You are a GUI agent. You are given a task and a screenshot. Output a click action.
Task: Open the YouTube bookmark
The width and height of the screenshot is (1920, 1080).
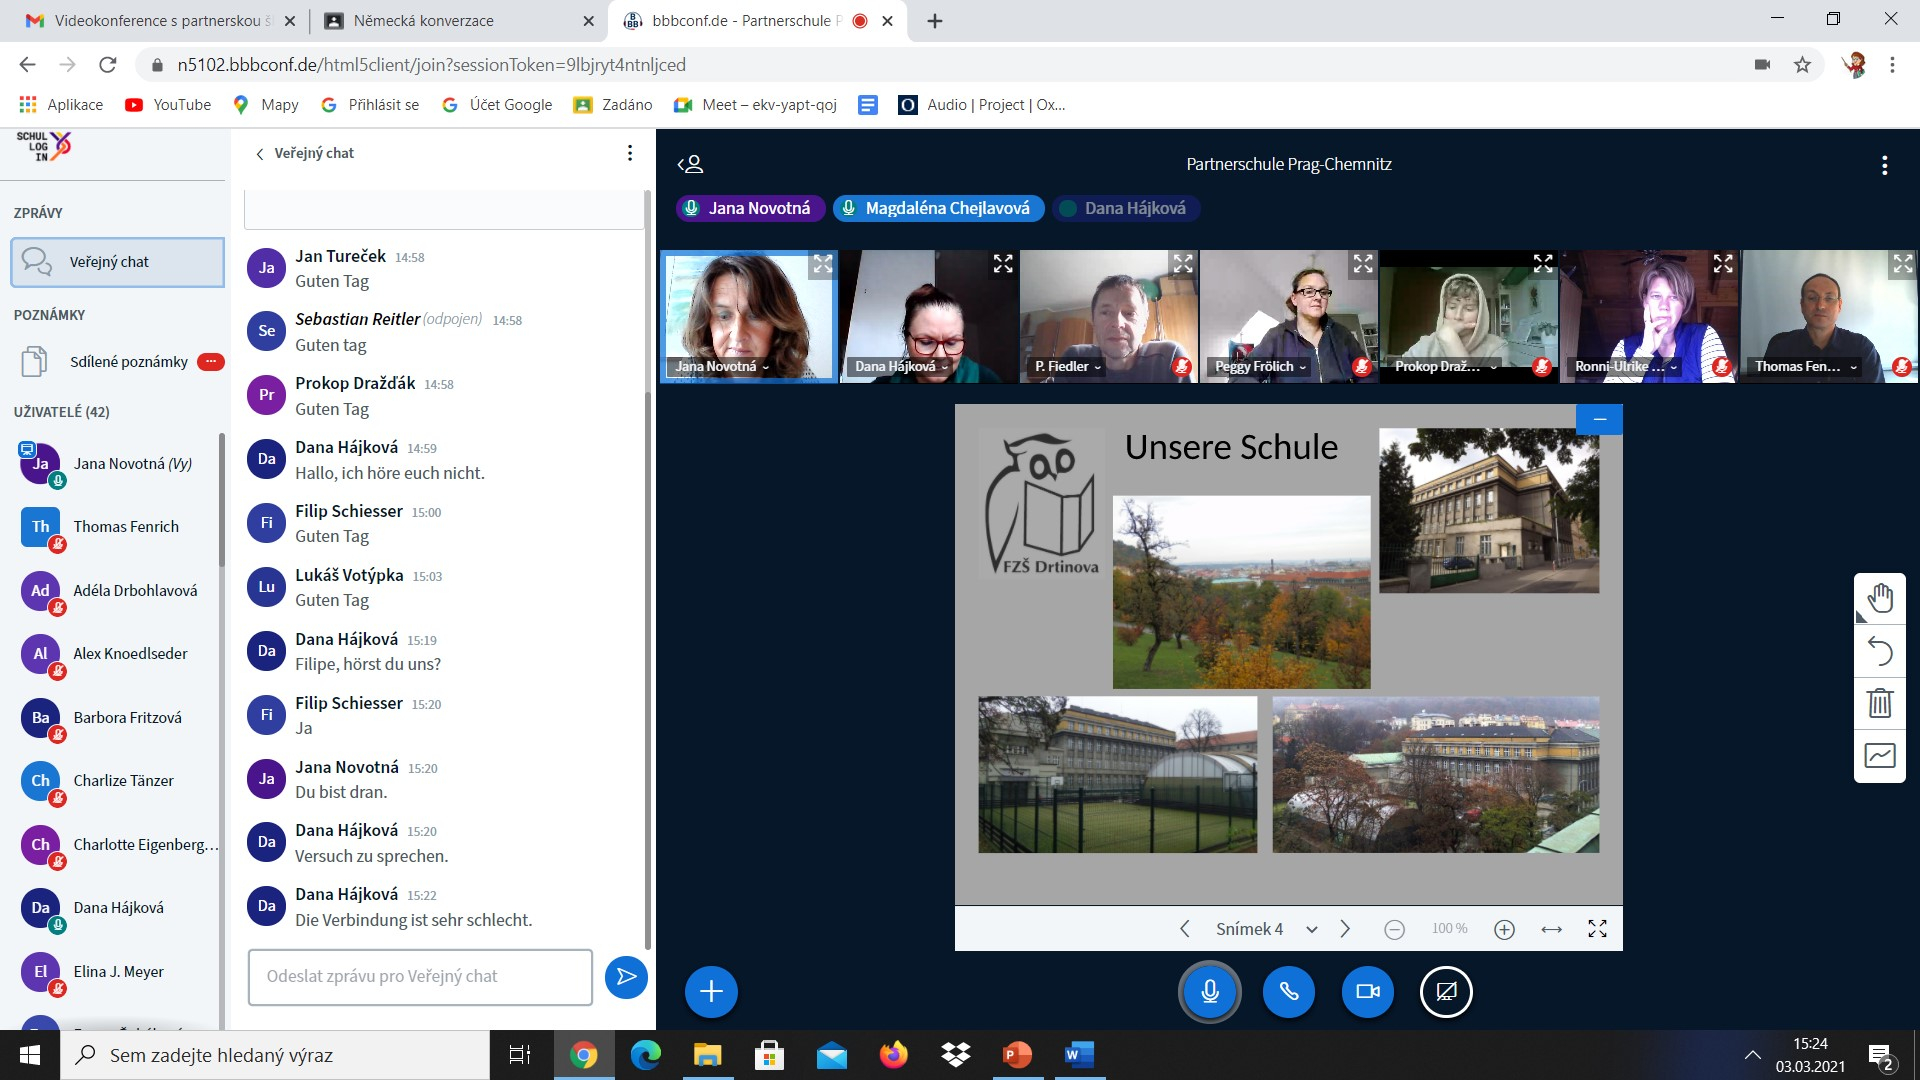point(168,105)
